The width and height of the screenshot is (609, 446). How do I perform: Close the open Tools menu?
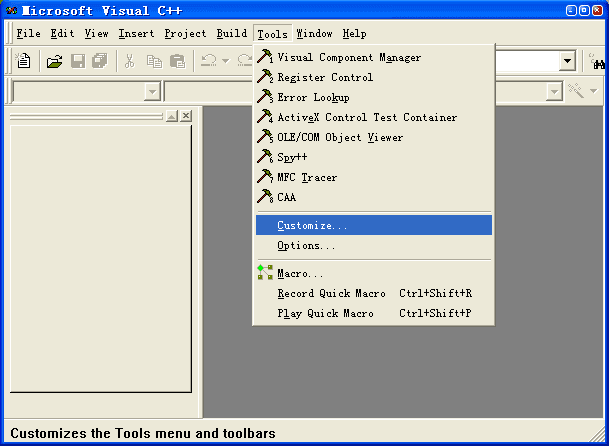pyautogui.click(x=273, y=34)
